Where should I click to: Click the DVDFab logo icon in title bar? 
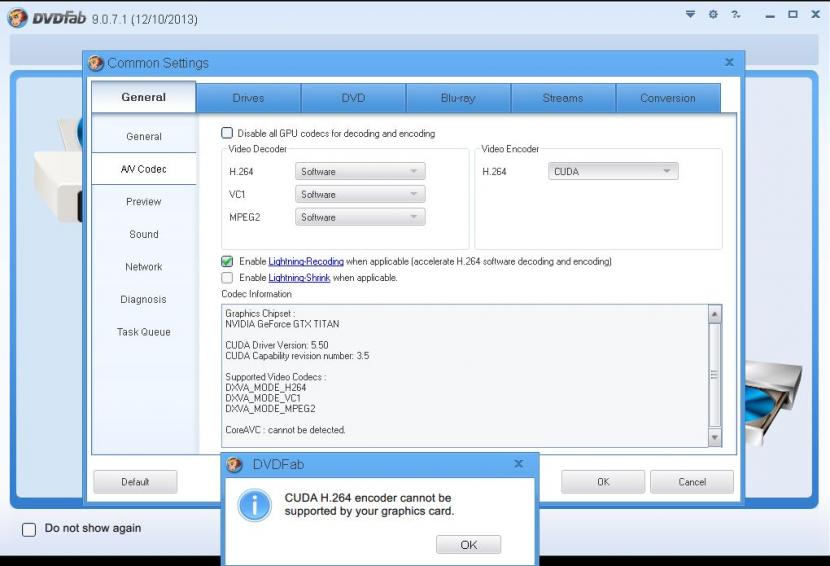coord(17,18)
